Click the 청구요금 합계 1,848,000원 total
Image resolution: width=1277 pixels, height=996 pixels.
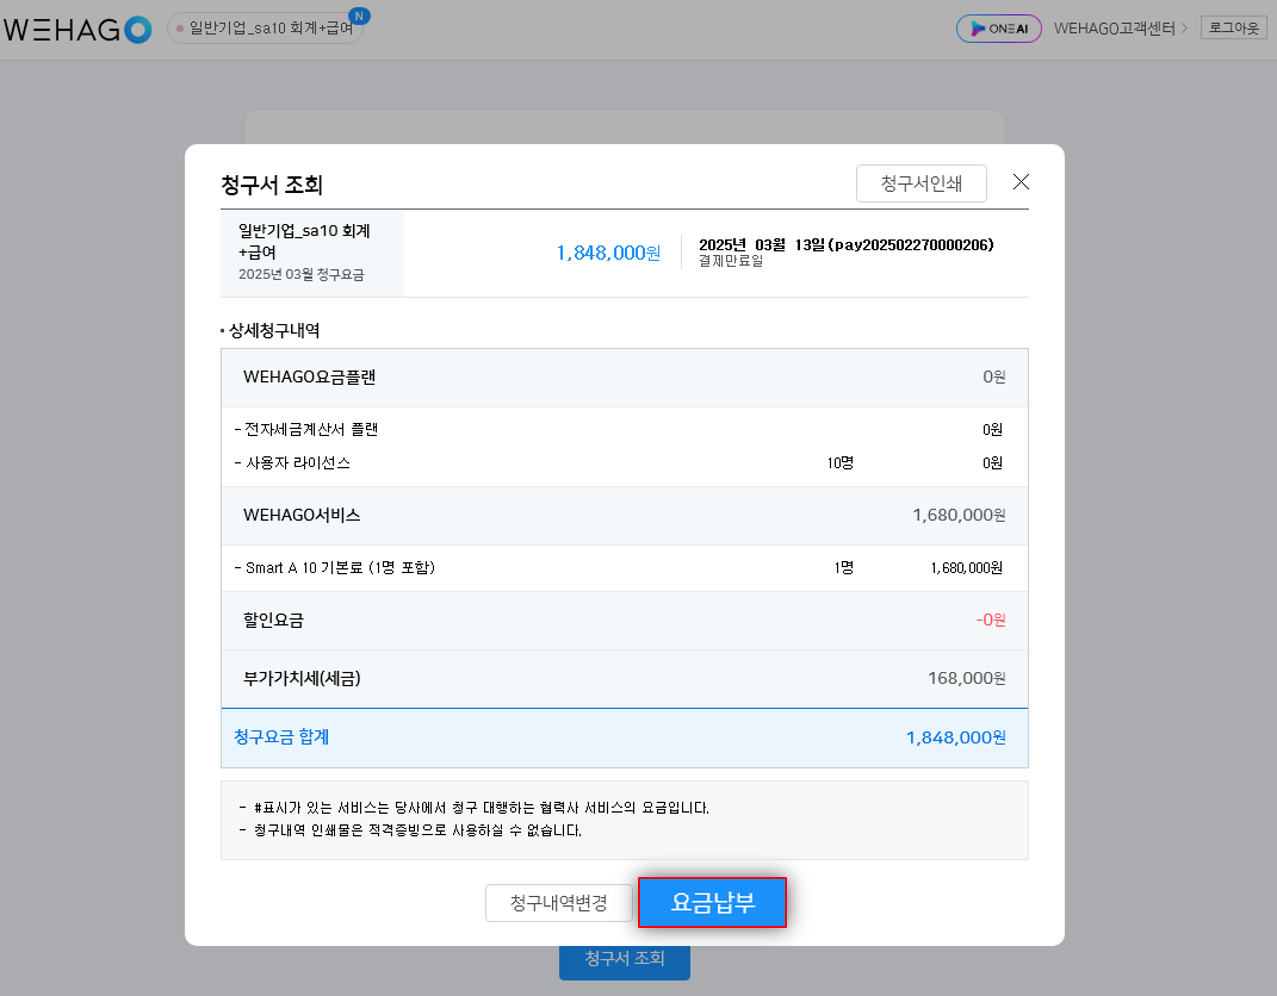(x=956, y=738)
